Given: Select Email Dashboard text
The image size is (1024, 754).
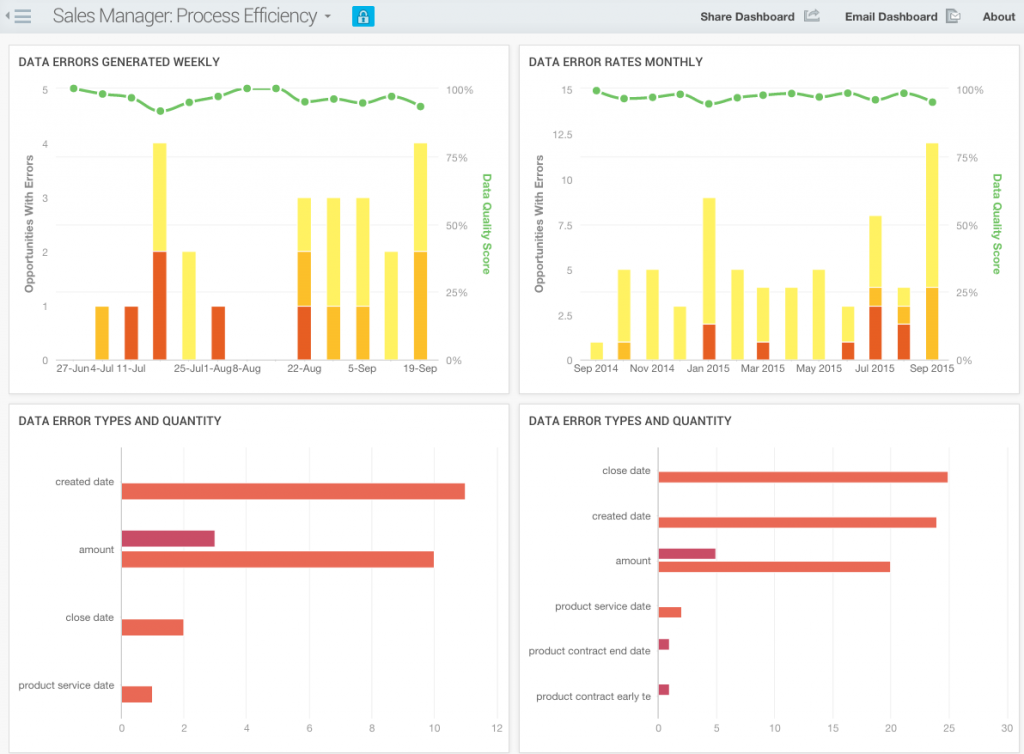Looking at the screenshot, I should click(x=891, y=17).
